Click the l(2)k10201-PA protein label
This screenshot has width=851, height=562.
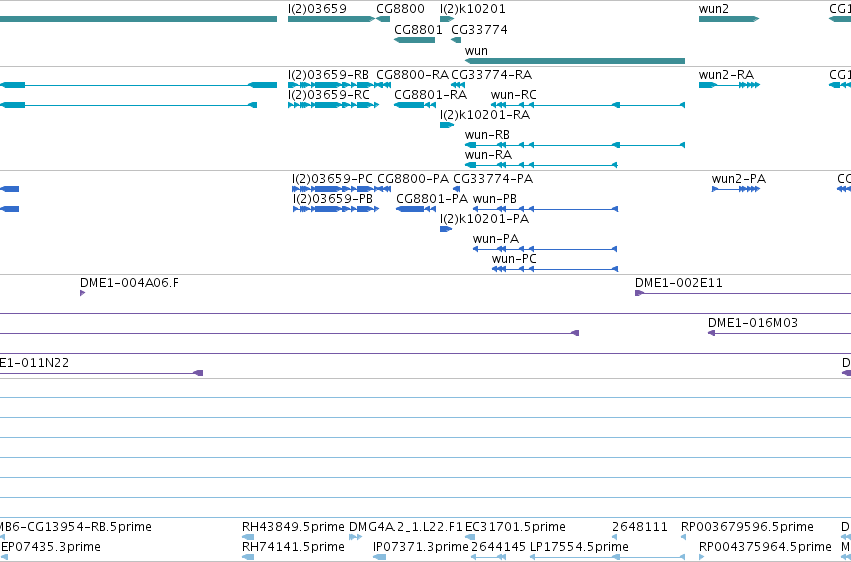click(x=484, y=219)
